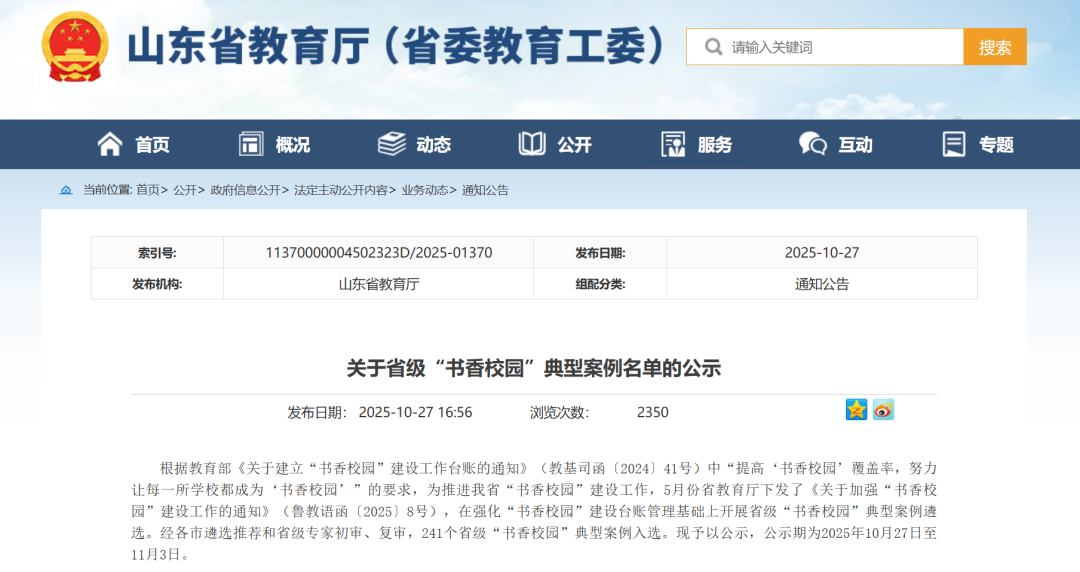Viewport: 1080px width, 572px height.
Task: Open the 服务 navigation menu
Action: [714, 145]
